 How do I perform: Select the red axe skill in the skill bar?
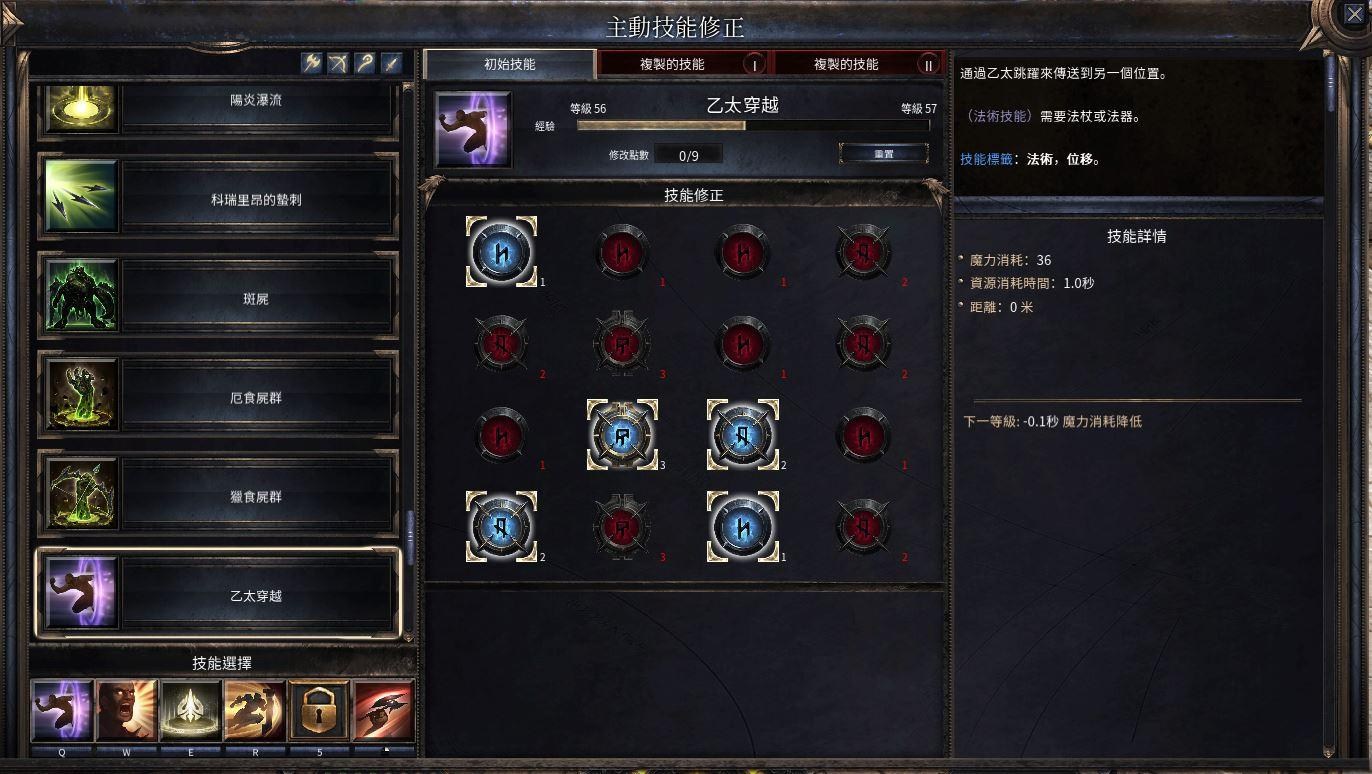(x=383, y=710)
